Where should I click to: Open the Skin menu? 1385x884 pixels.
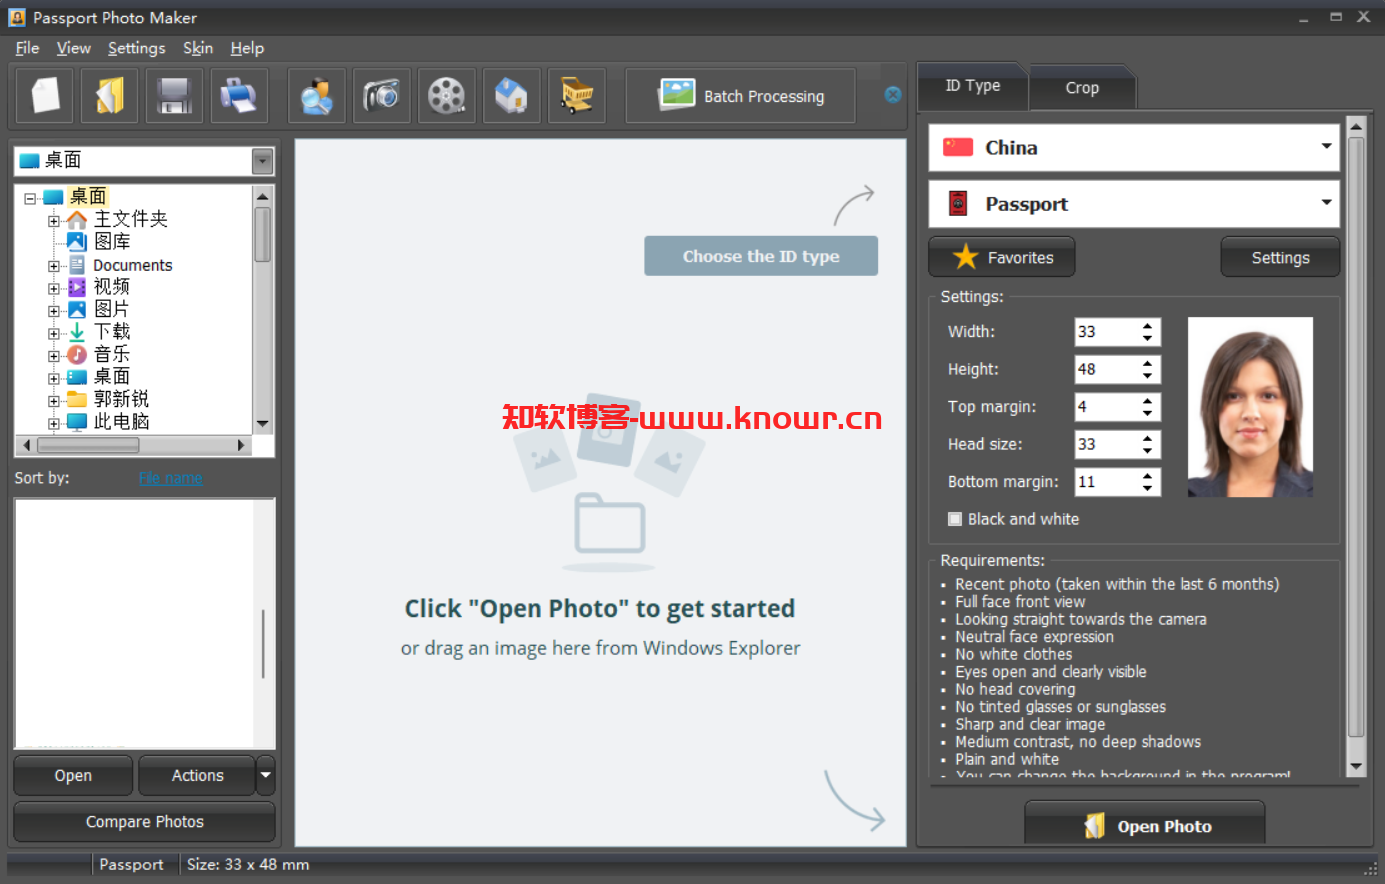point(198,48)
